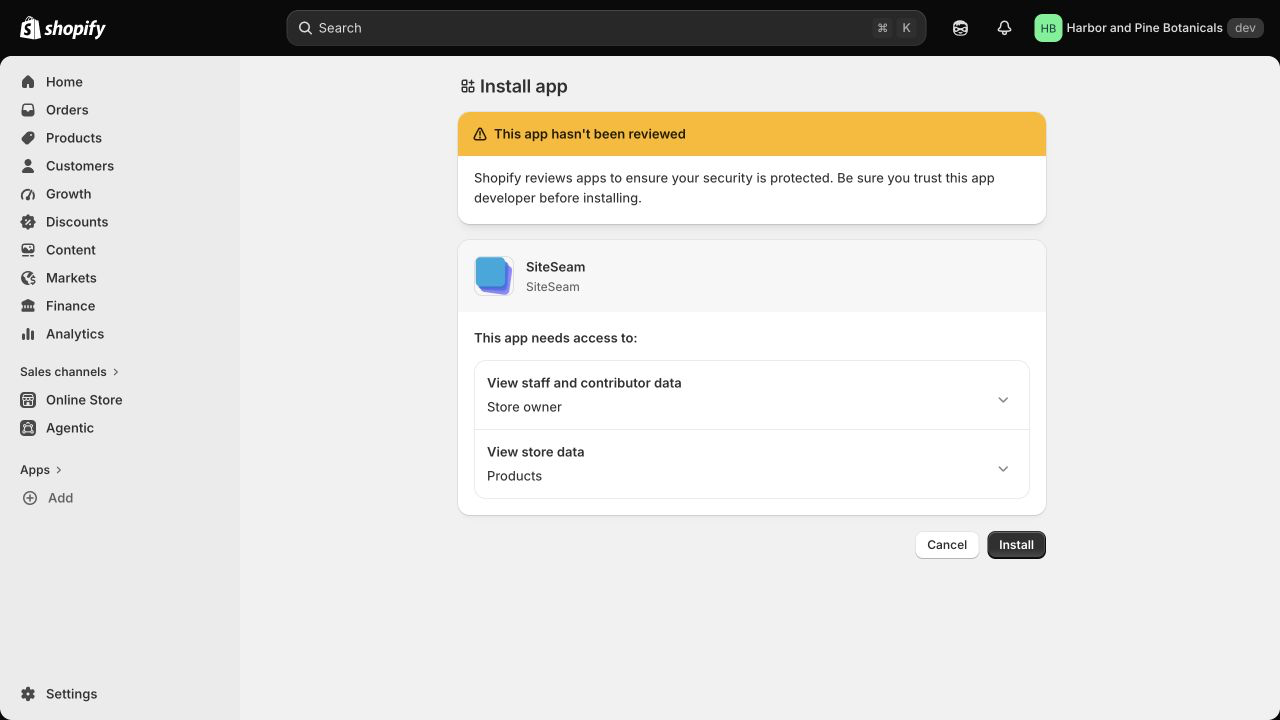Click the 'Store owner' text
1280x720 pixels.
point(524,407)
